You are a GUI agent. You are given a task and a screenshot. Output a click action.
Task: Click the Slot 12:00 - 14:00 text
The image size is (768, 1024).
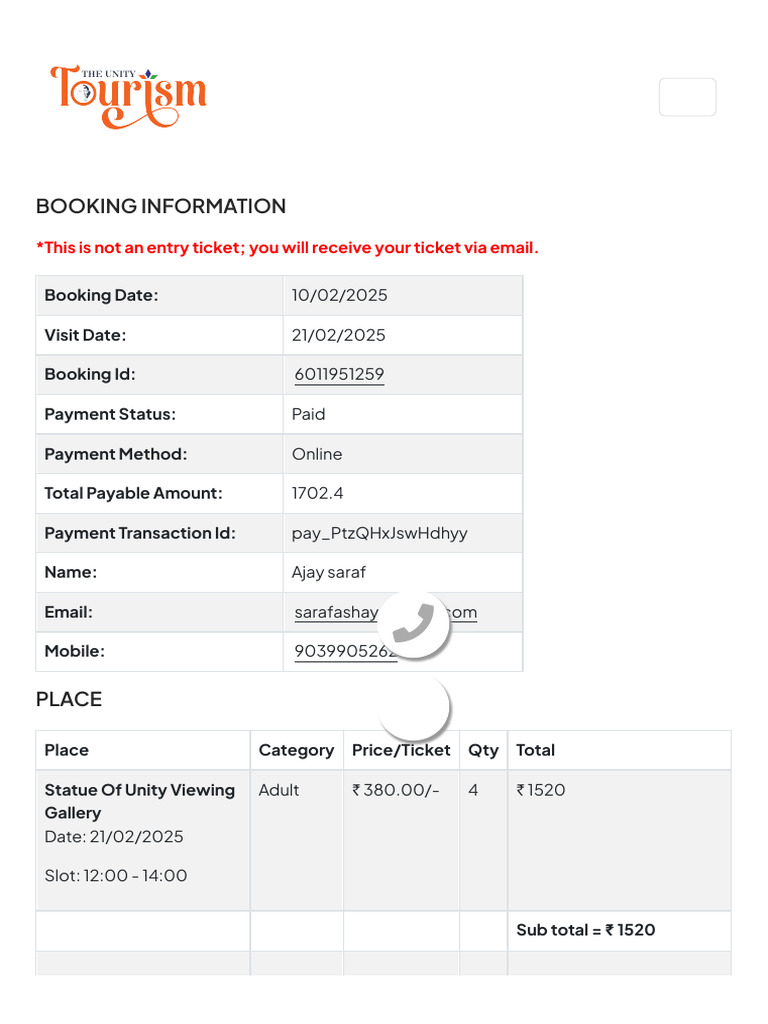coord(116,876)
